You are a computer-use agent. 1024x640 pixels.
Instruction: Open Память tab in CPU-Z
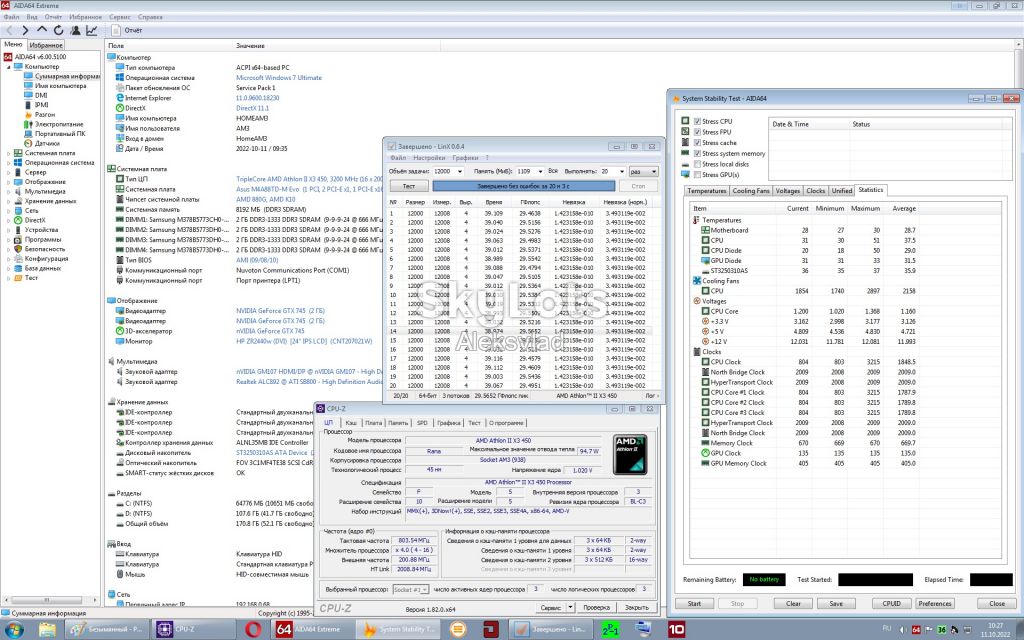click(x=398, y=423)
